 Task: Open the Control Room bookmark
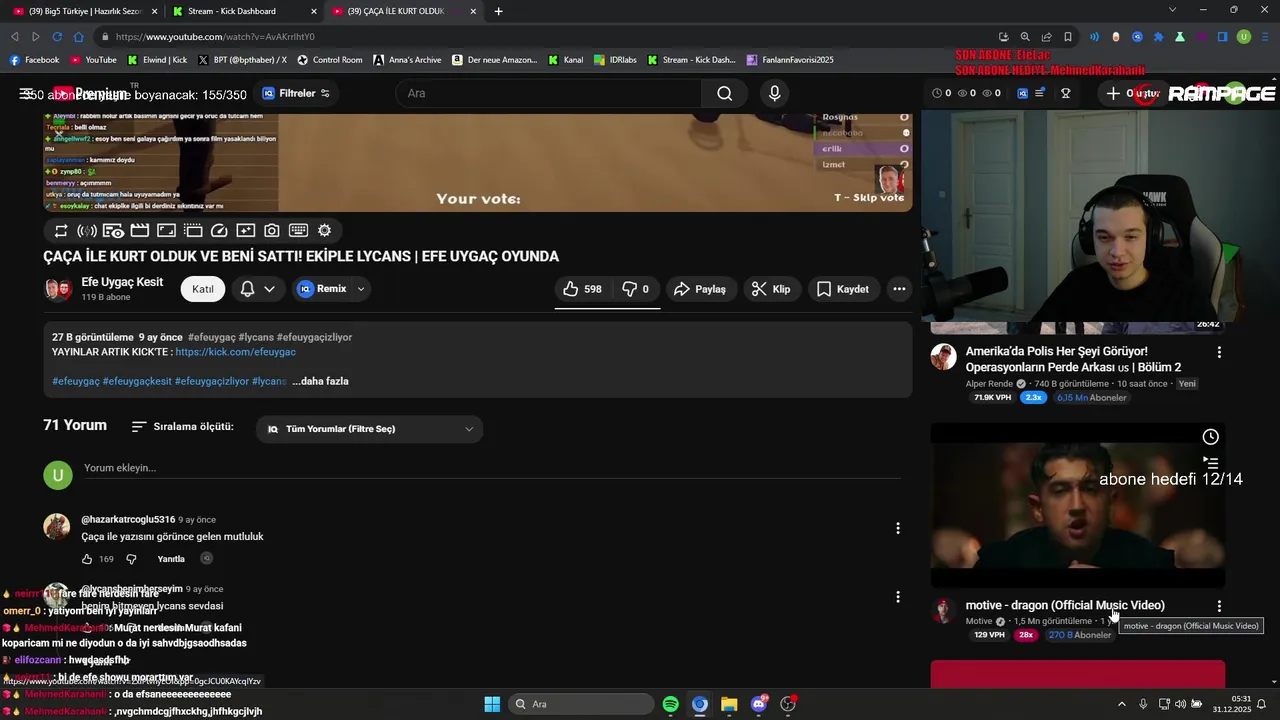click(330, 60)
